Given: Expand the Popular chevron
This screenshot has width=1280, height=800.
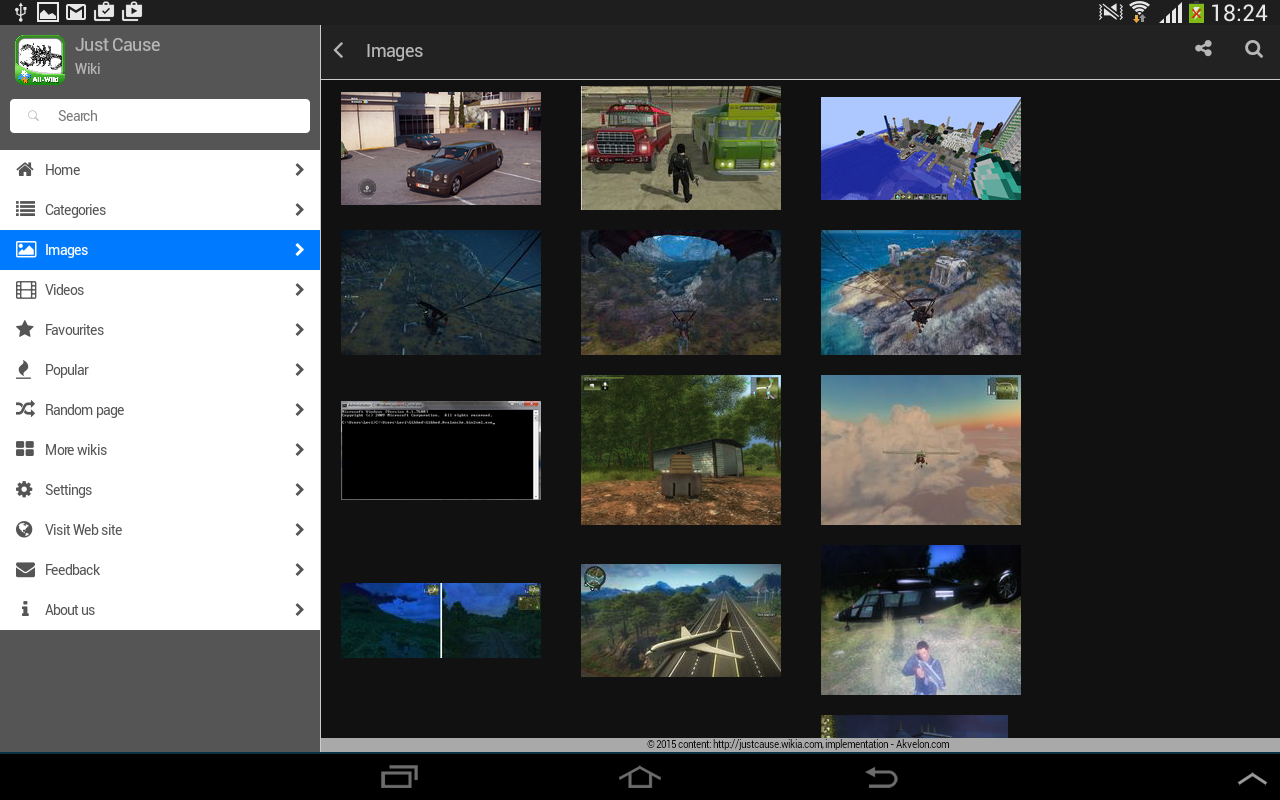Looking at the screenshot, I should (299, 370).
